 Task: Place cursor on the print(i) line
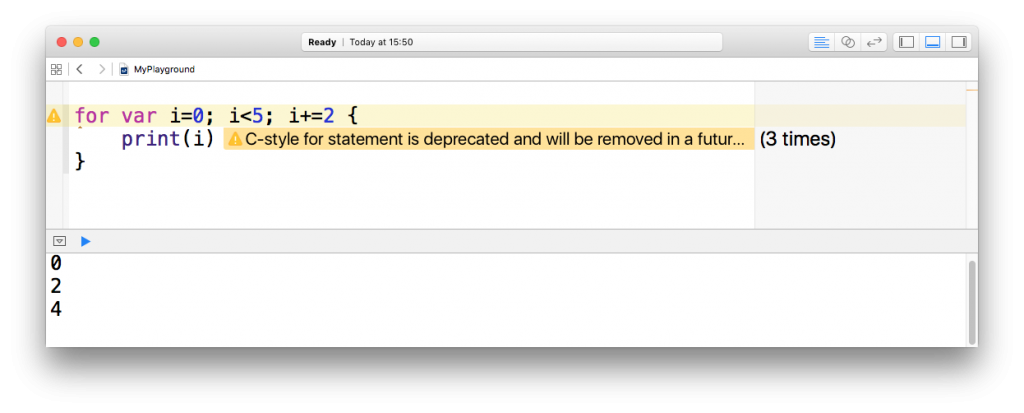click(x=168, y=139)
